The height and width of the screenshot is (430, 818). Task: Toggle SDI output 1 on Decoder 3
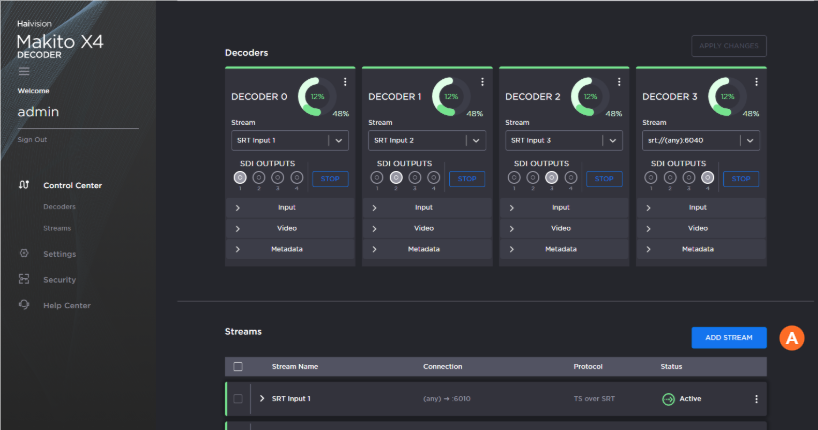[651, 178]
